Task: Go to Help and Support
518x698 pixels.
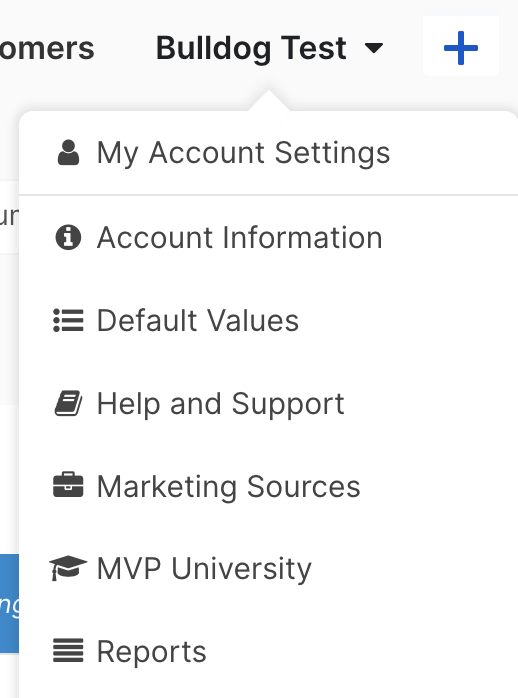Action: tap(268, 403)
